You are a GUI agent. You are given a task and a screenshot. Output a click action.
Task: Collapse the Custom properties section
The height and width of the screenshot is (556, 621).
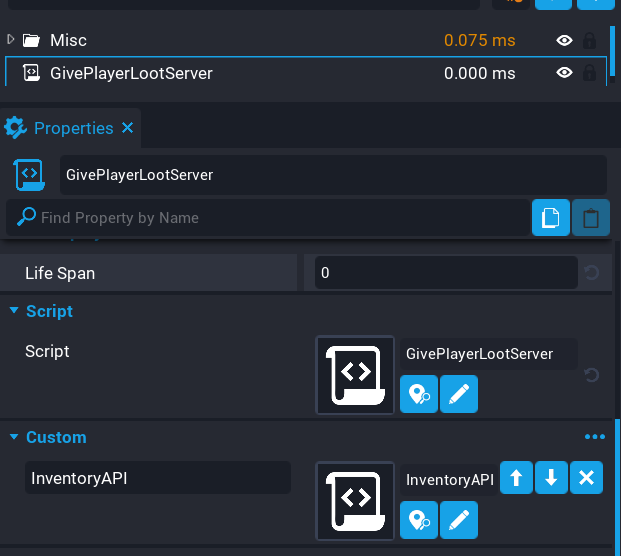[x=14, y=437]
